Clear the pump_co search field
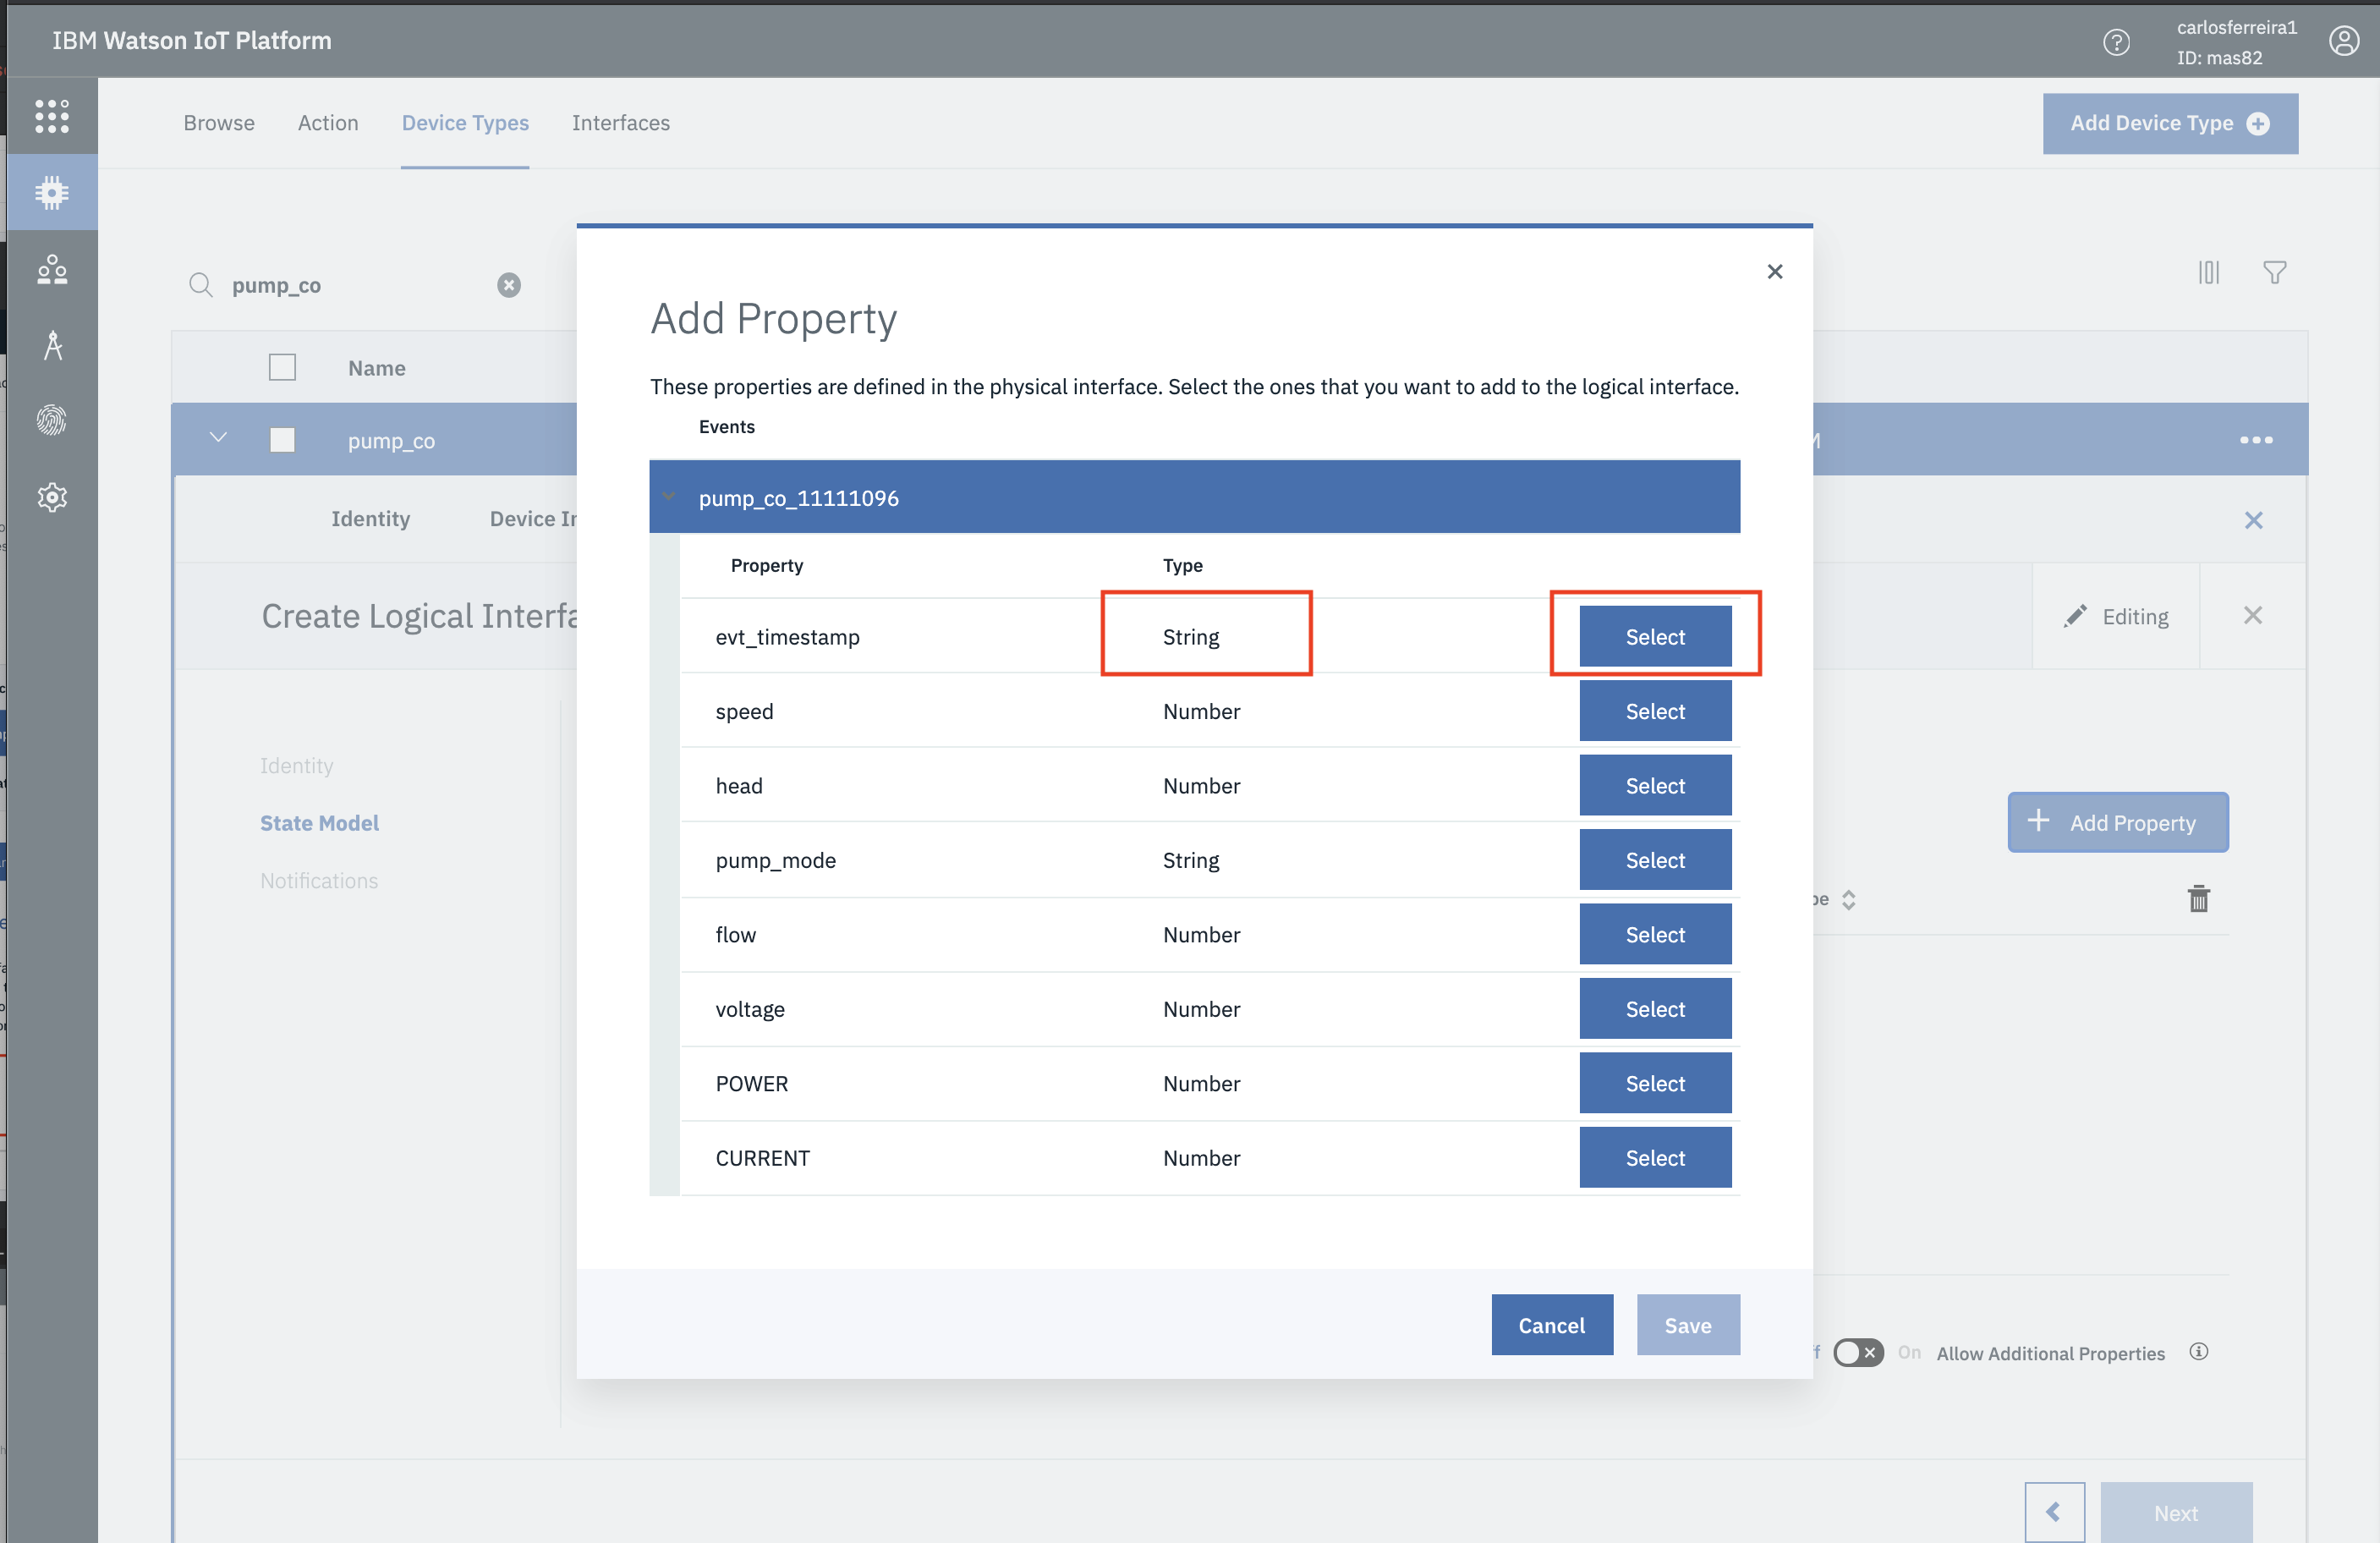Image resolution: width=2380 pixels, height=1543 pixels. coord(509,285)
